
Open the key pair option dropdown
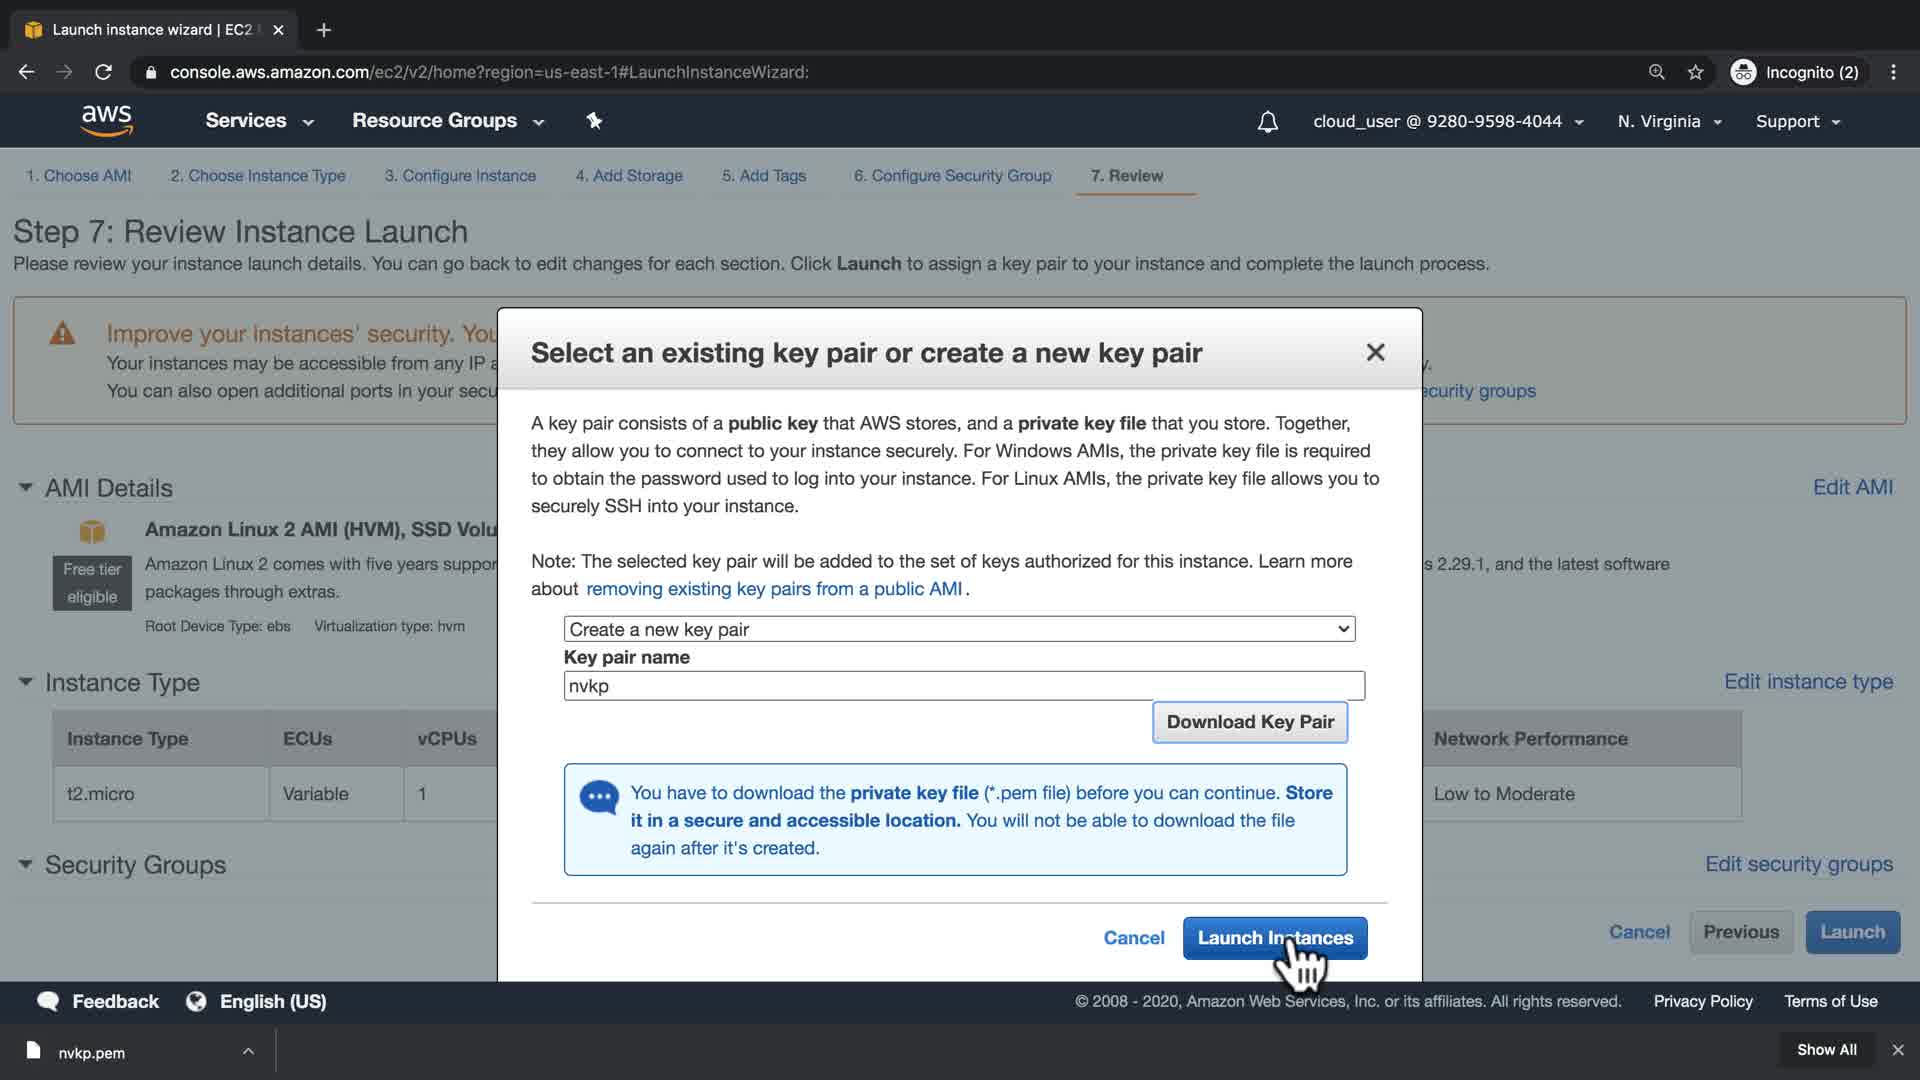[x=959, y=629]
